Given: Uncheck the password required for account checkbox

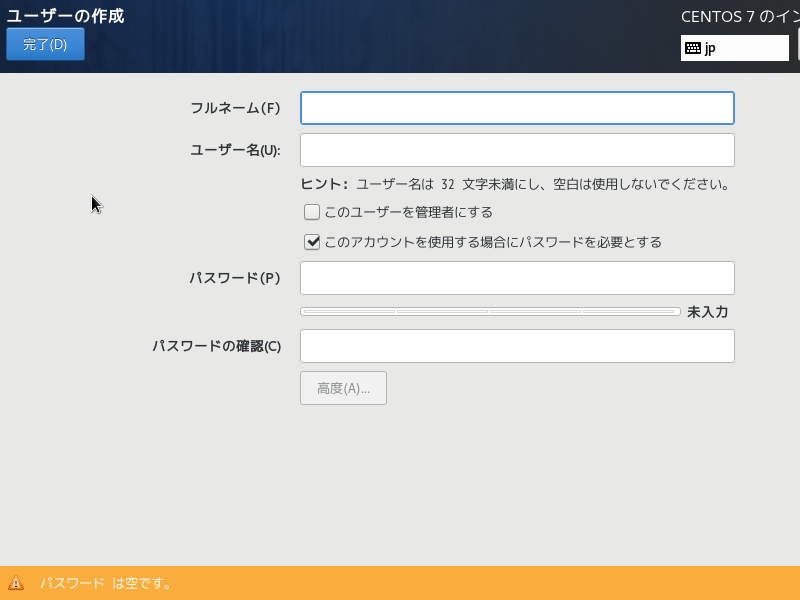Looking at the screenshot, I should coord(312,242).
